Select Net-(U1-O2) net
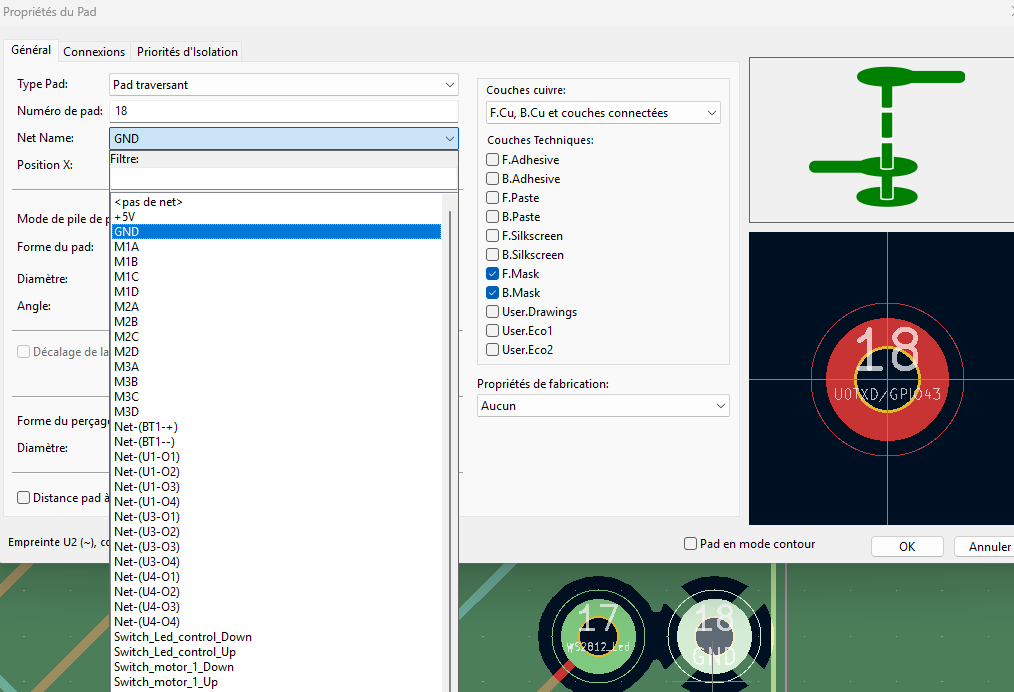 point(276,471)
